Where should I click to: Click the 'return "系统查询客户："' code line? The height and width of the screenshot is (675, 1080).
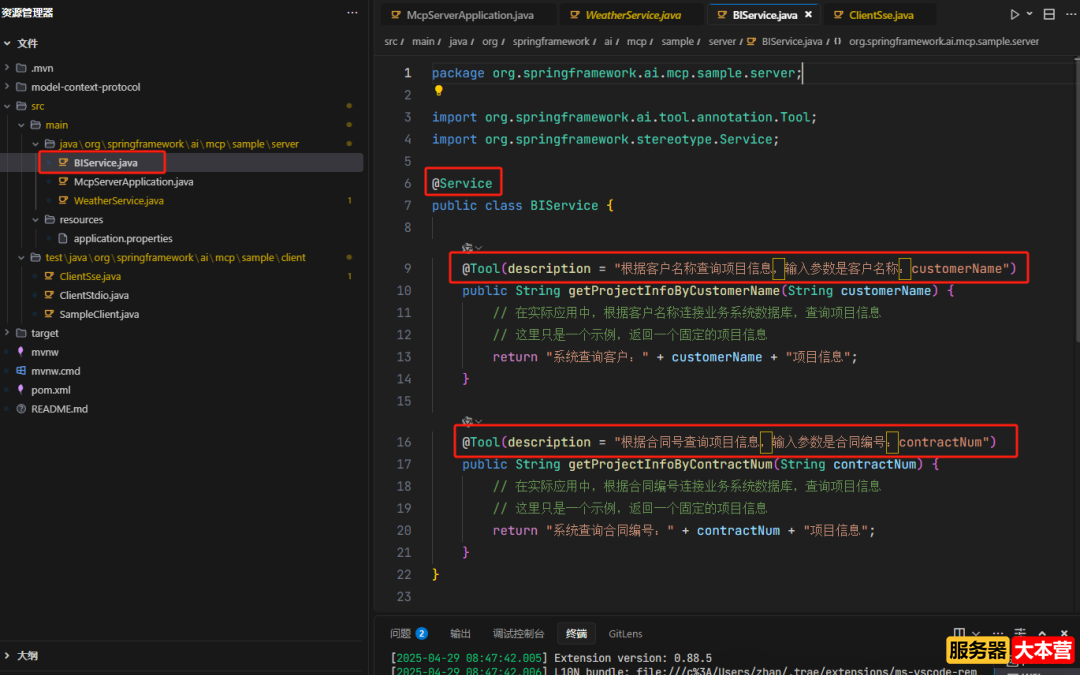(x=675, y=357)
